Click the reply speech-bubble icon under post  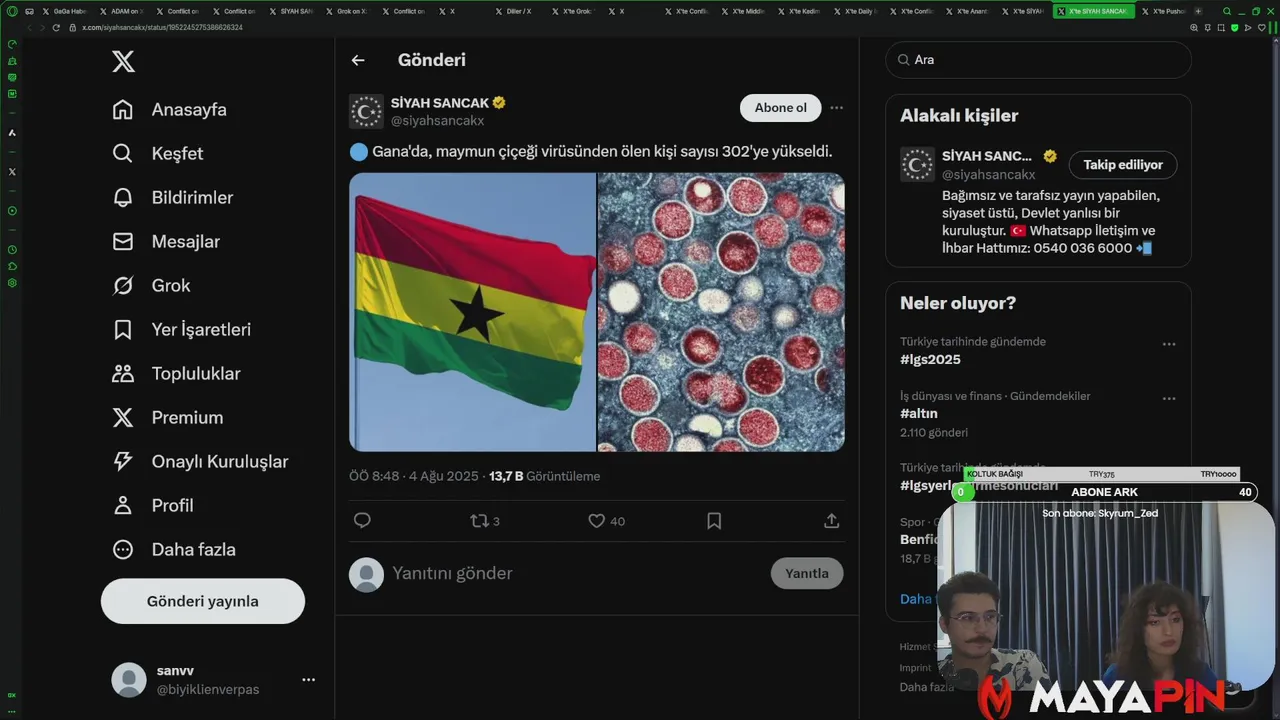point(362,521)
